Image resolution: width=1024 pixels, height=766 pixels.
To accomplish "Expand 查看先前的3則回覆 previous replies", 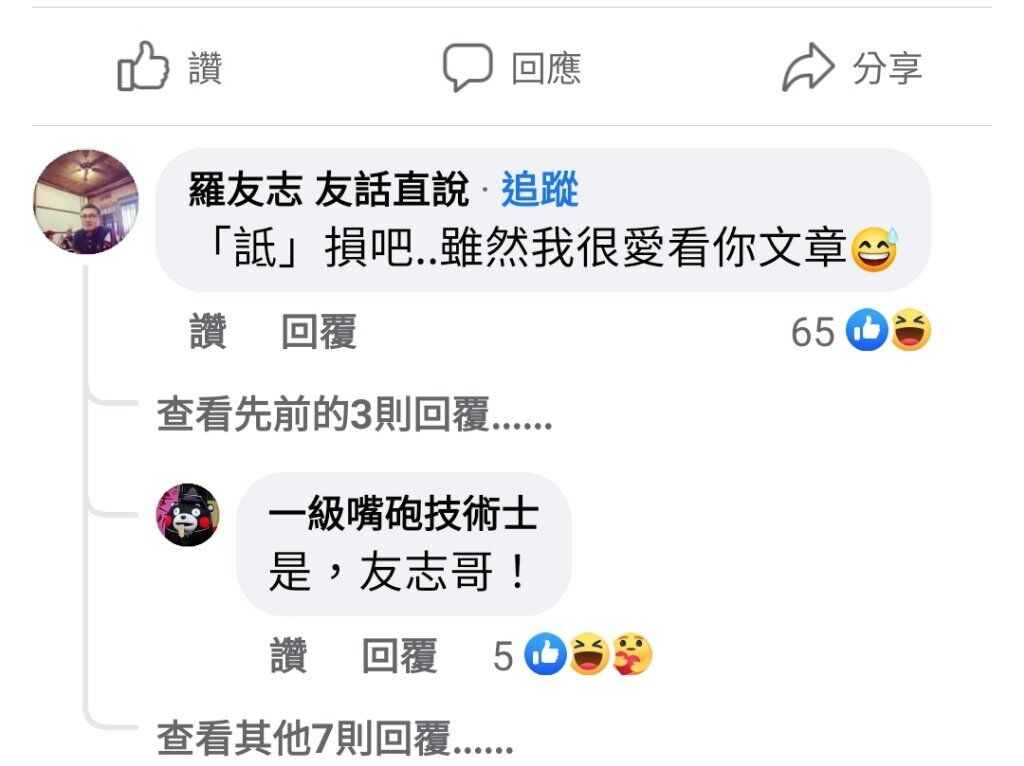I will 355,414.
